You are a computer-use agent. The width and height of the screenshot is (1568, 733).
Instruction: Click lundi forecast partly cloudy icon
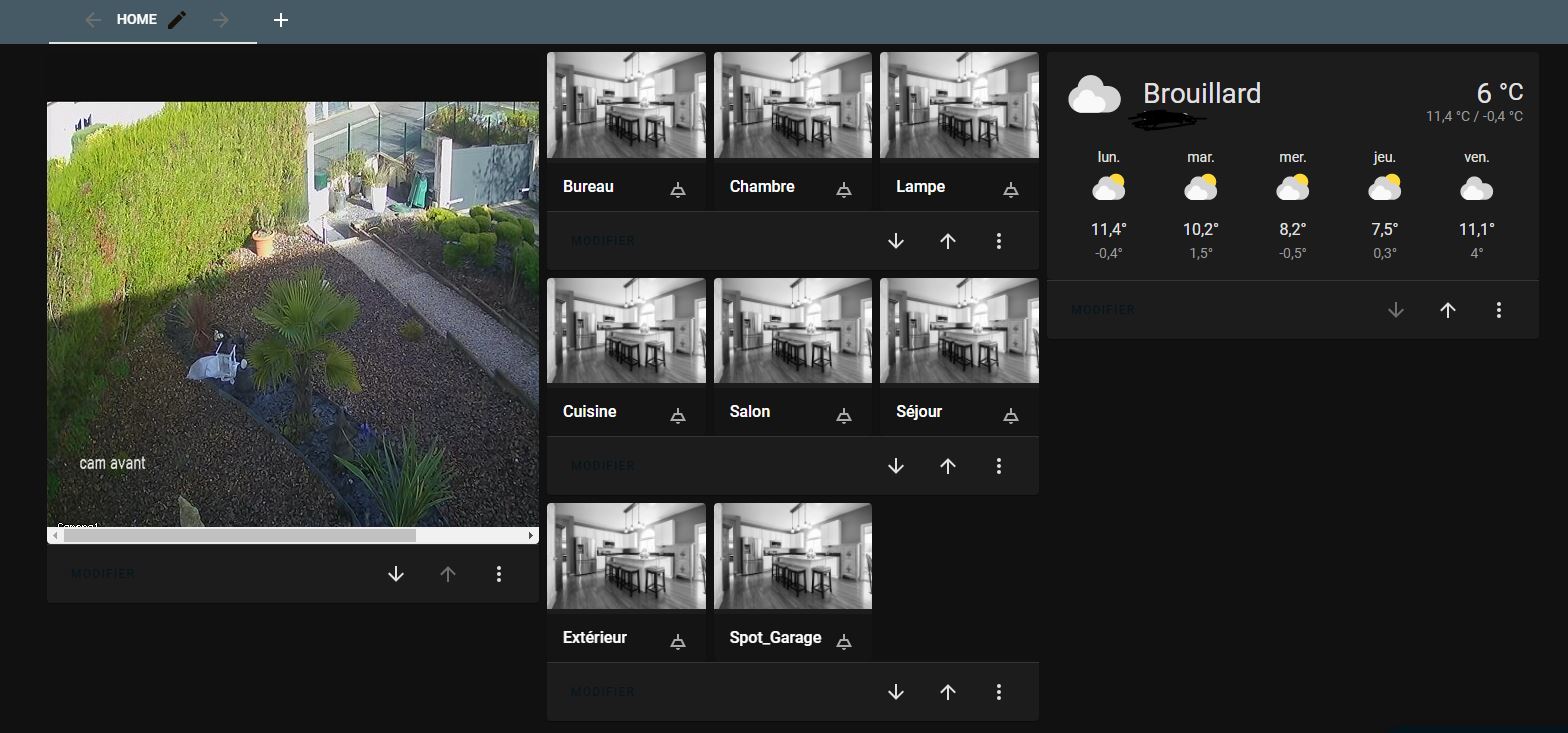(x=1109, y=188)
